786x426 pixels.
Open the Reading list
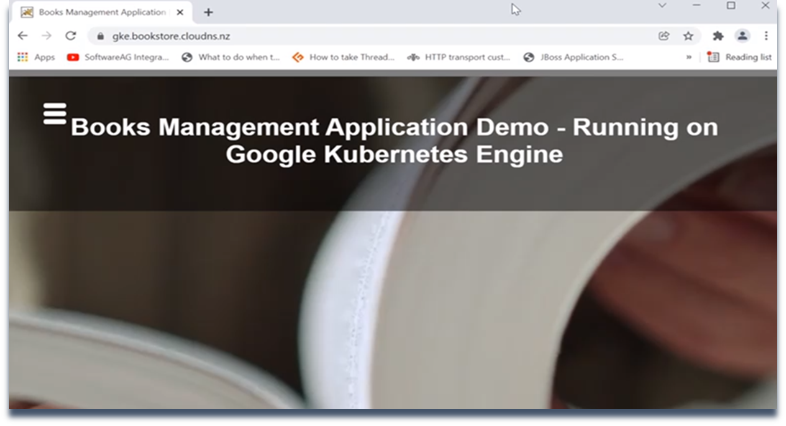pyautogui.click(x=739, y=57)
